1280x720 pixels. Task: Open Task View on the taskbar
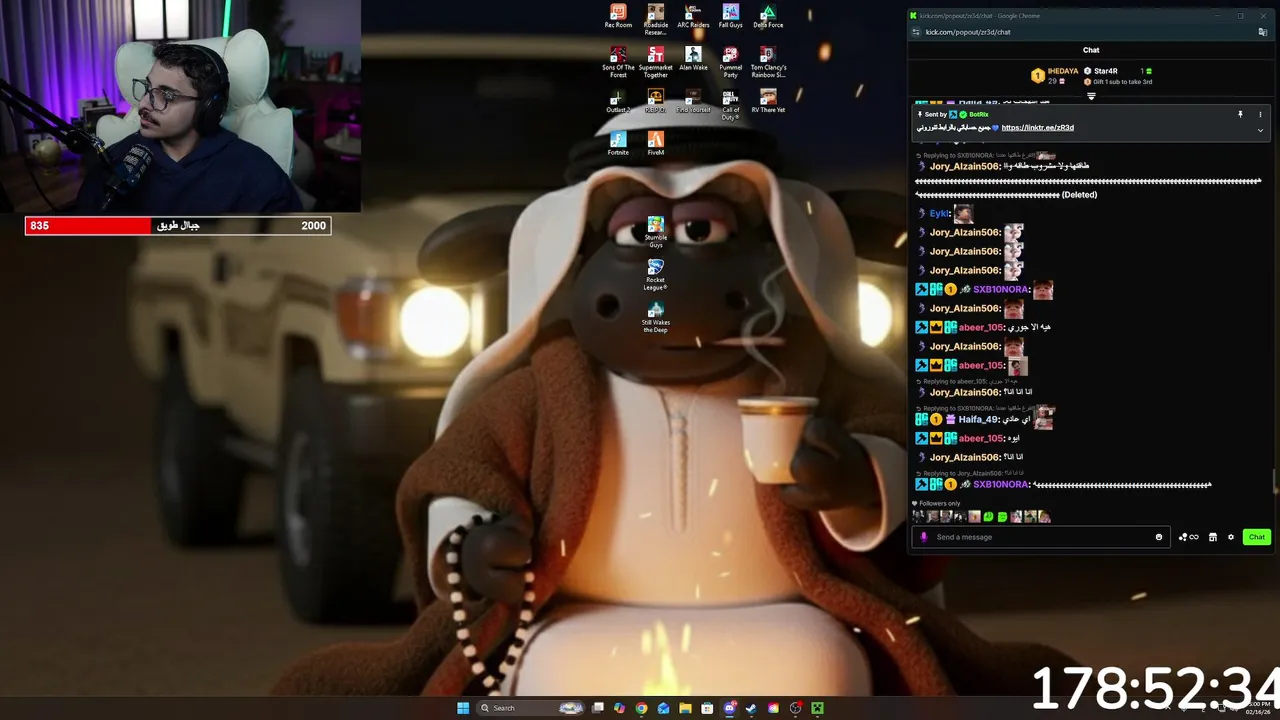598,708
